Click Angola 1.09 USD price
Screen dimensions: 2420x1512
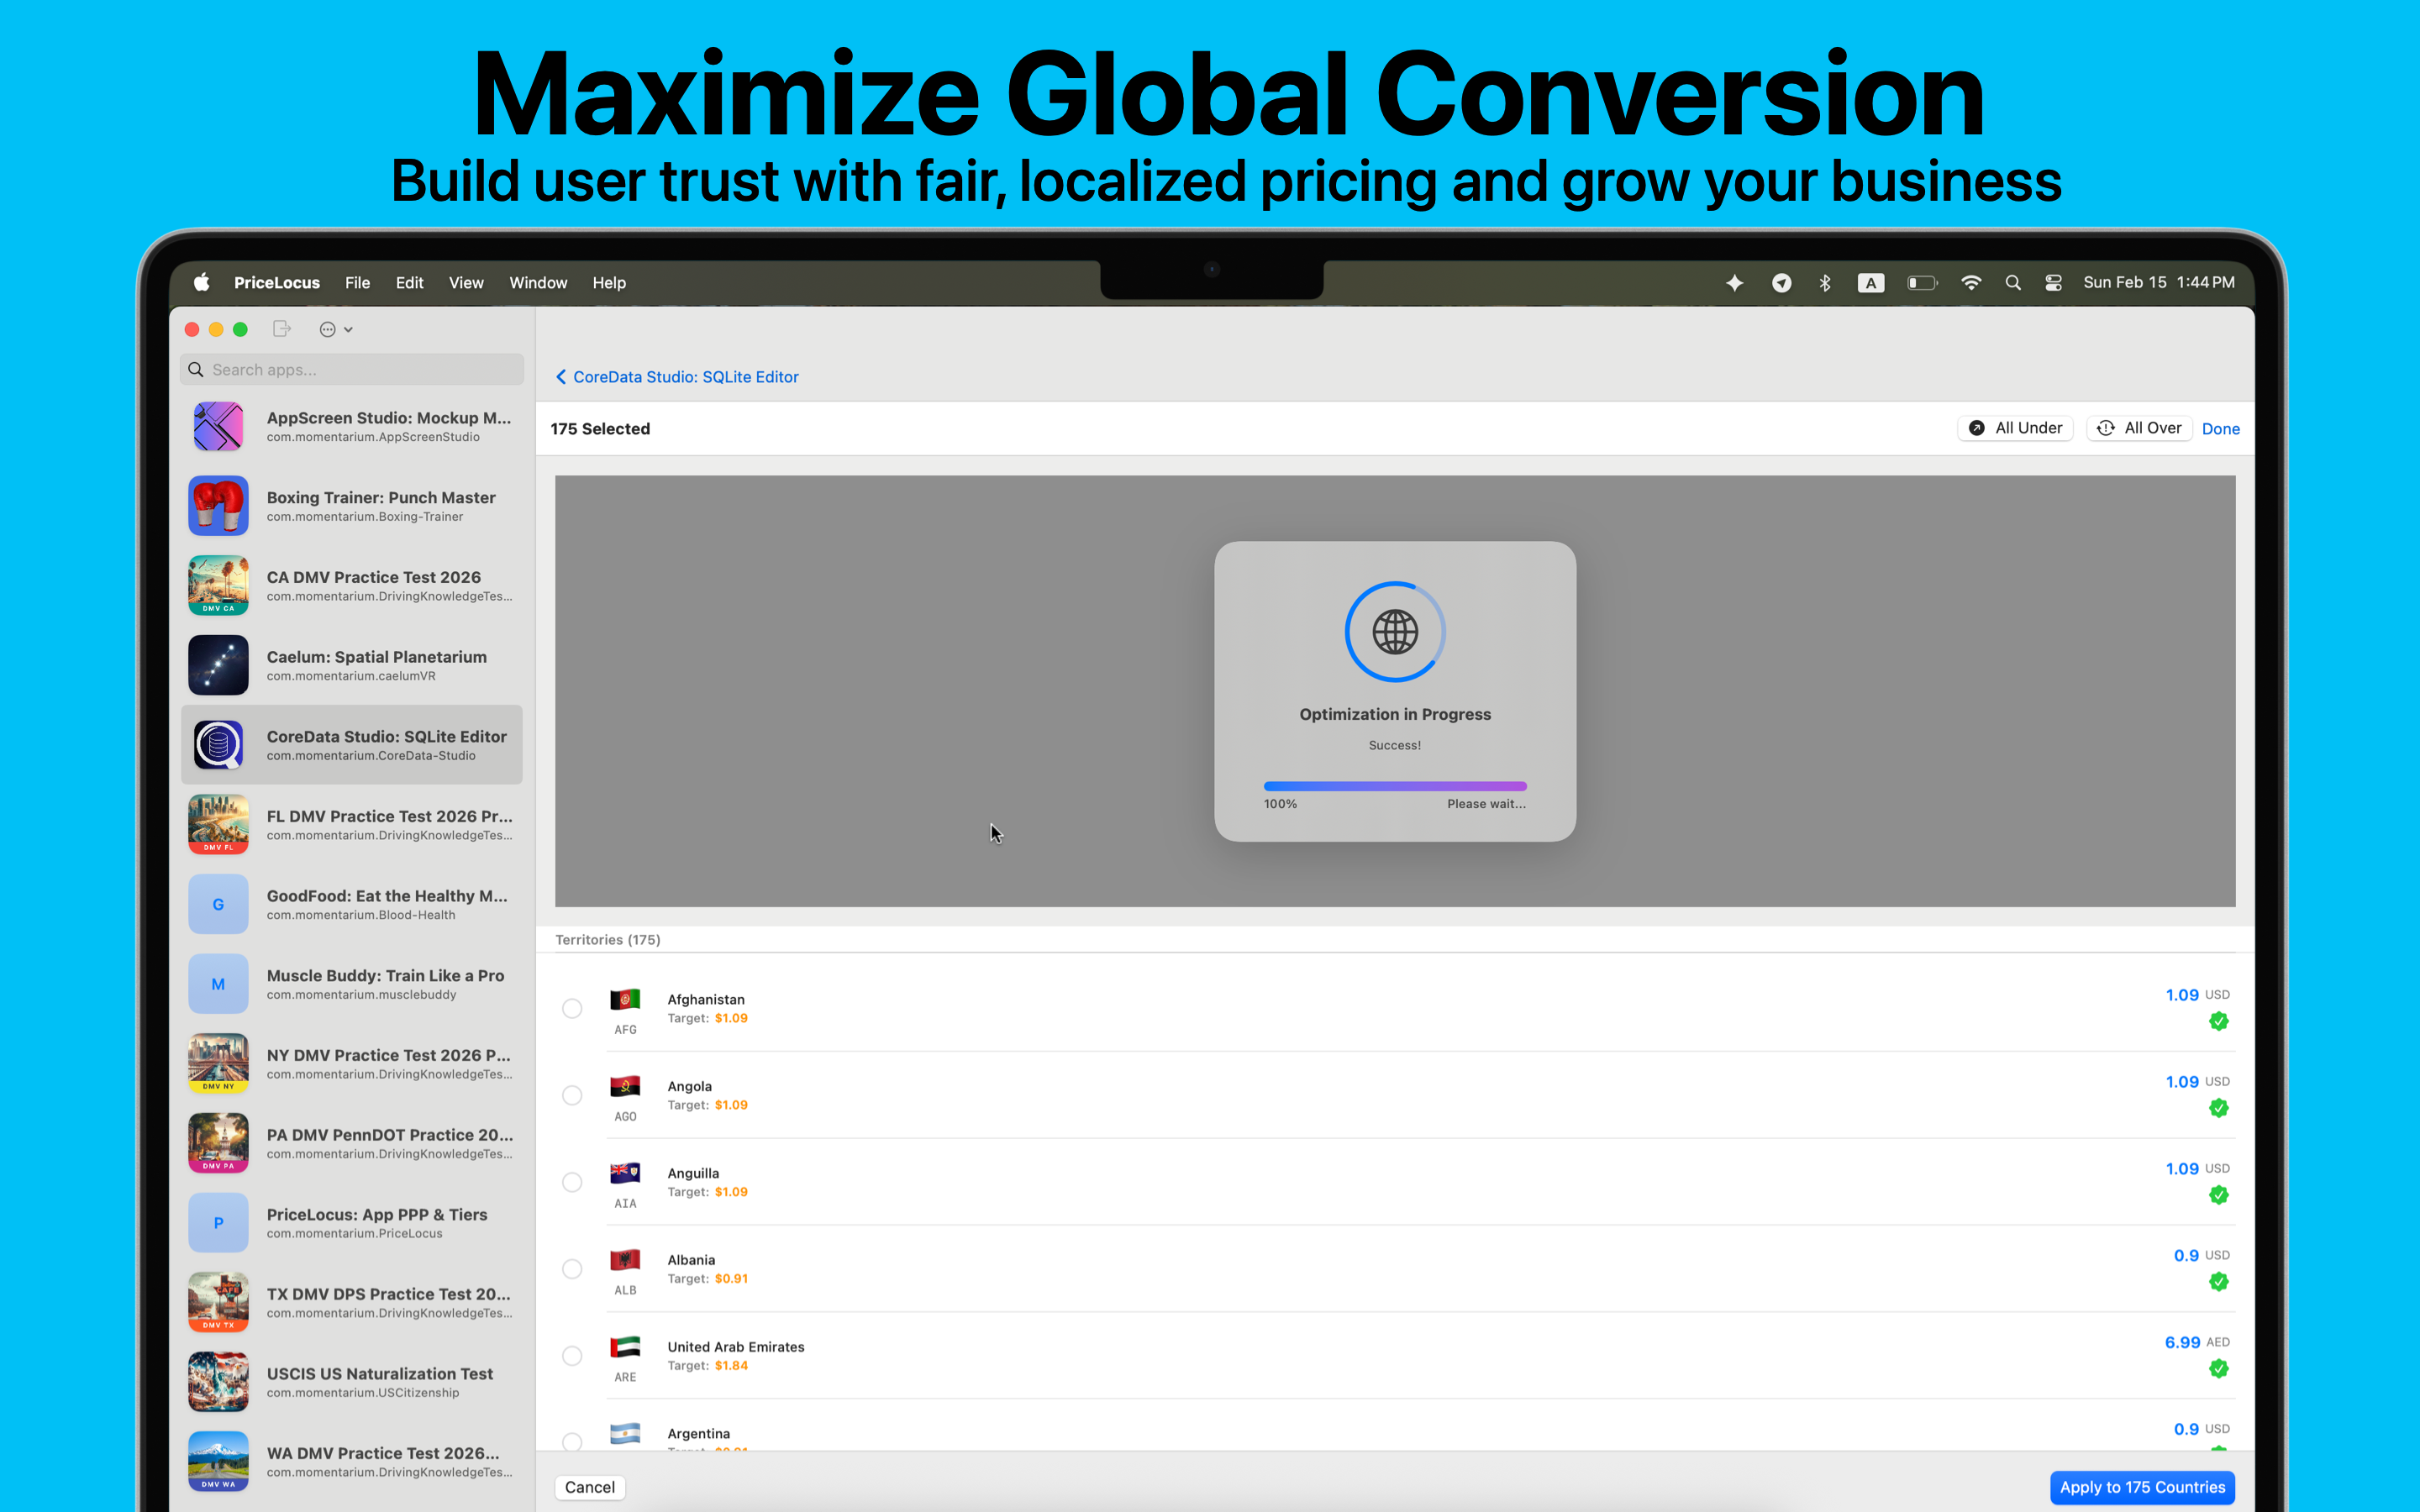(2197, 1082)
